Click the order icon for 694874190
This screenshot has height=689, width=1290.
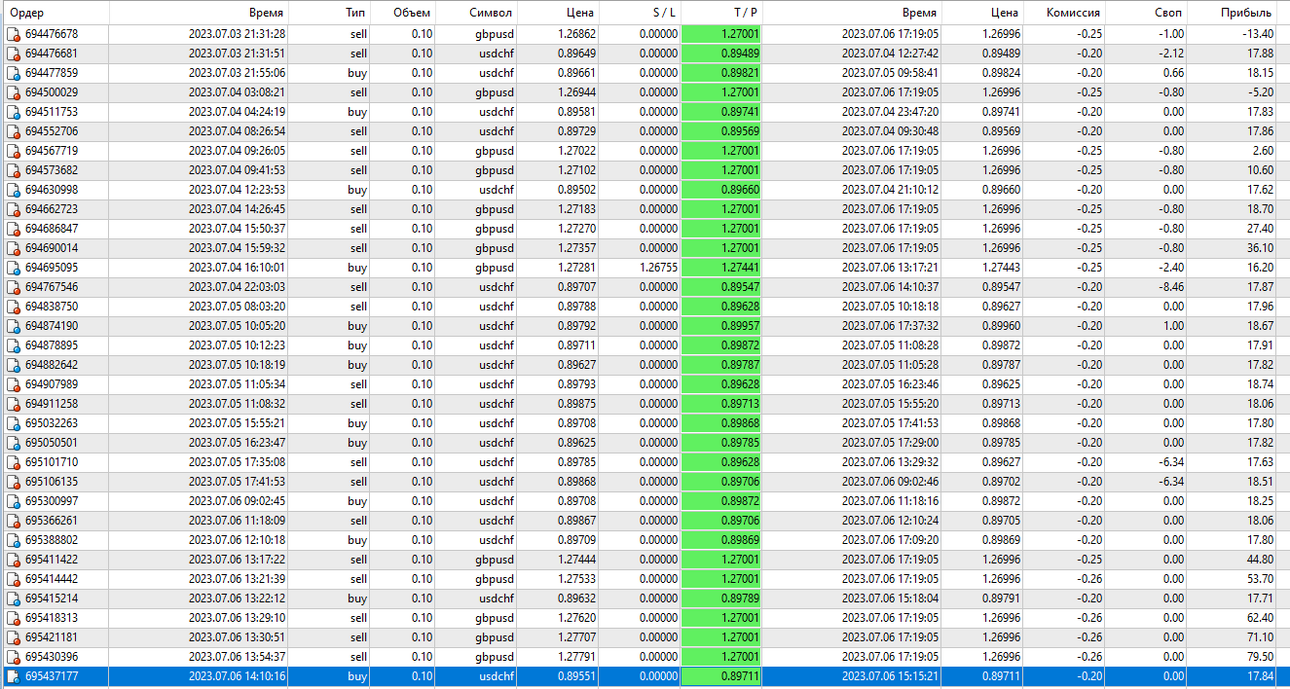point(13,326)
